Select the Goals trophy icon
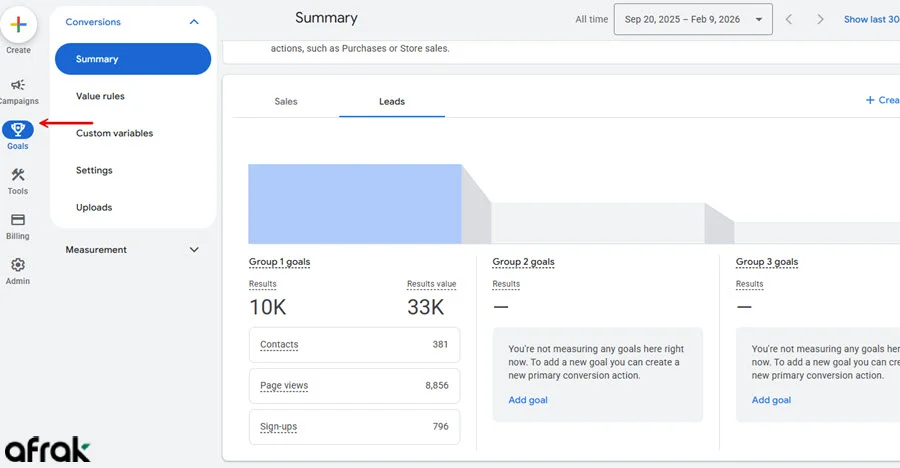This screenshot has height=468, width=900. (x=18, y=130)
